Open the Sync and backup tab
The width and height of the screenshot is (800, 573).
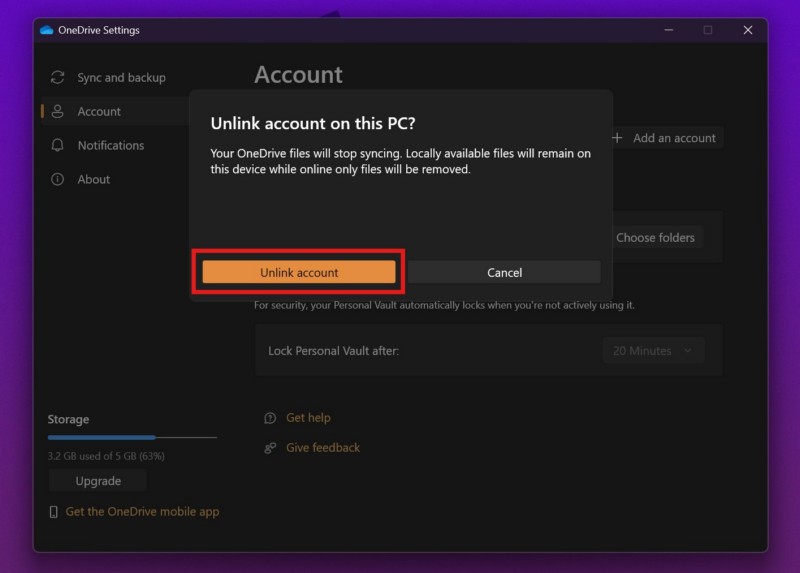pyautogui.click(x=121, y=77)
